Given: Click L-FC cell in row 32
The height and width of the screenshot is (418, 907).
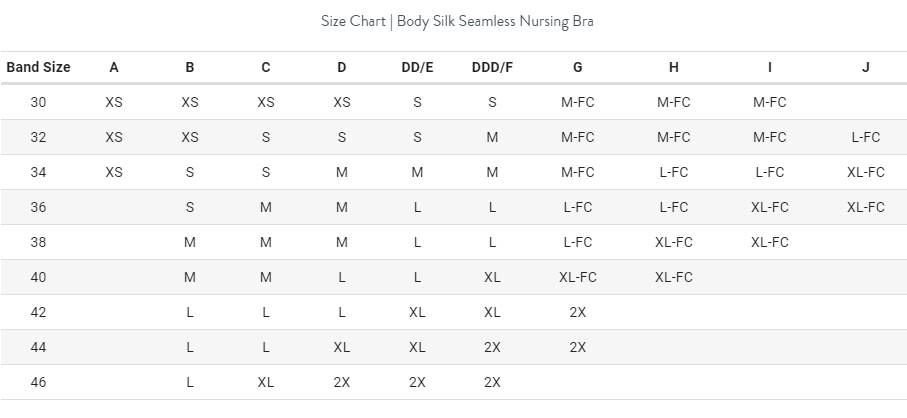Looking at the screenshot, I should click(x=865, y=137).
